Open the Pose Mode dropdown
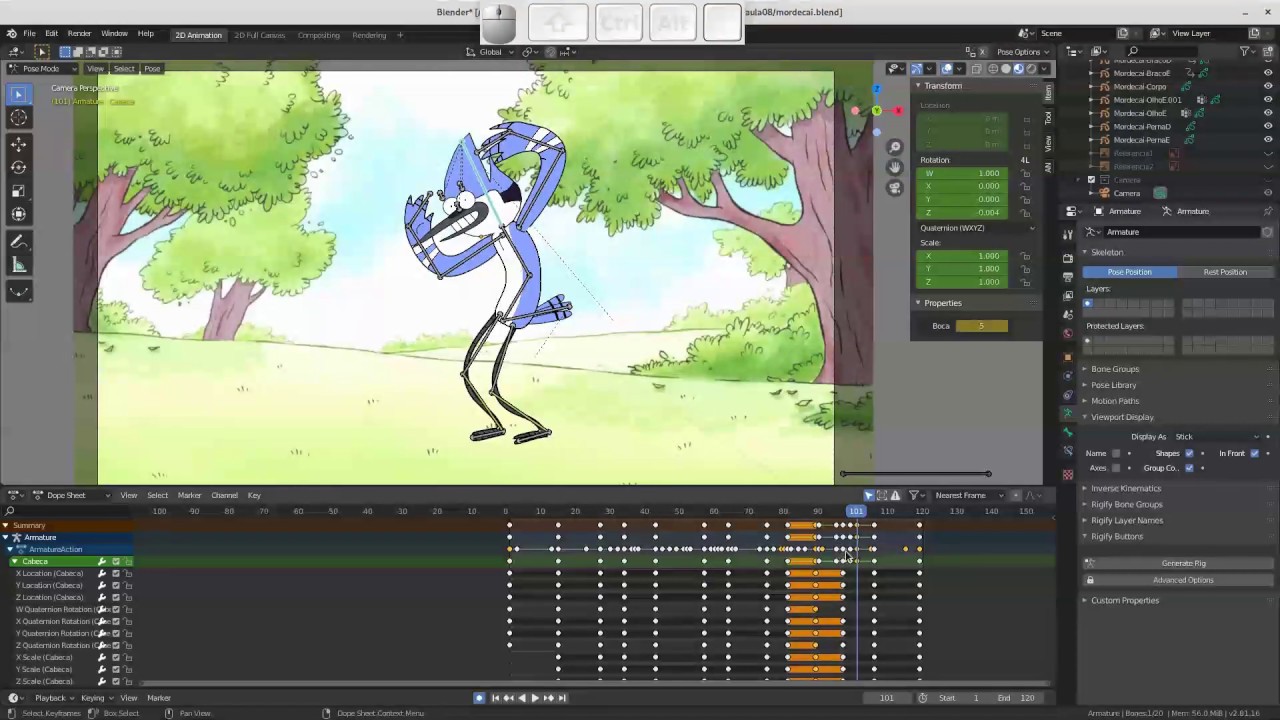The height and width of the screenshot is (720, 1280). pos(42,69)
